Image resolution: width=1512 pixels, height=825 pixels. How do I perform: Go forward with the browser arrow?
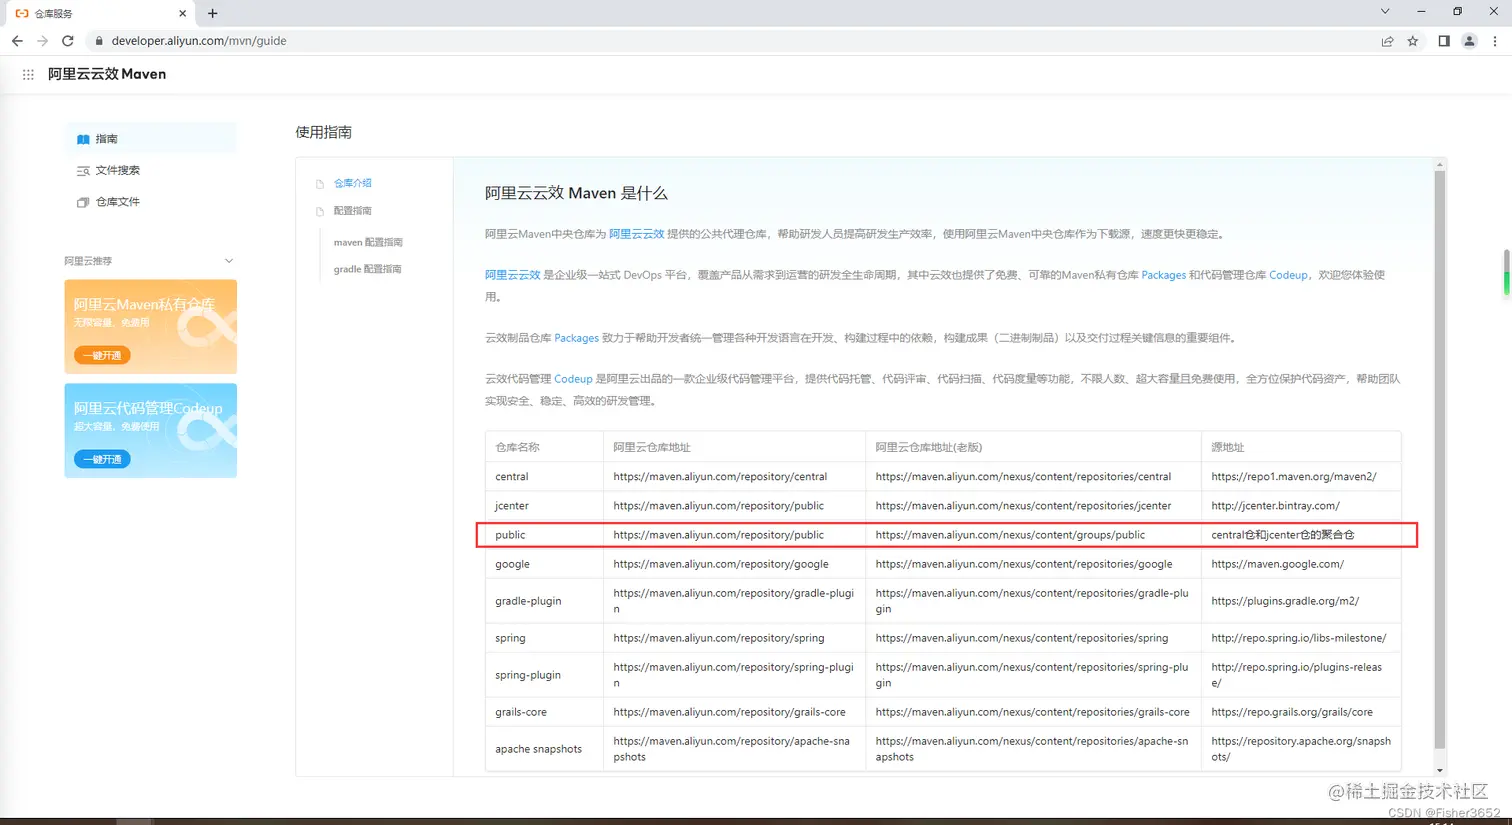(42, 41)
